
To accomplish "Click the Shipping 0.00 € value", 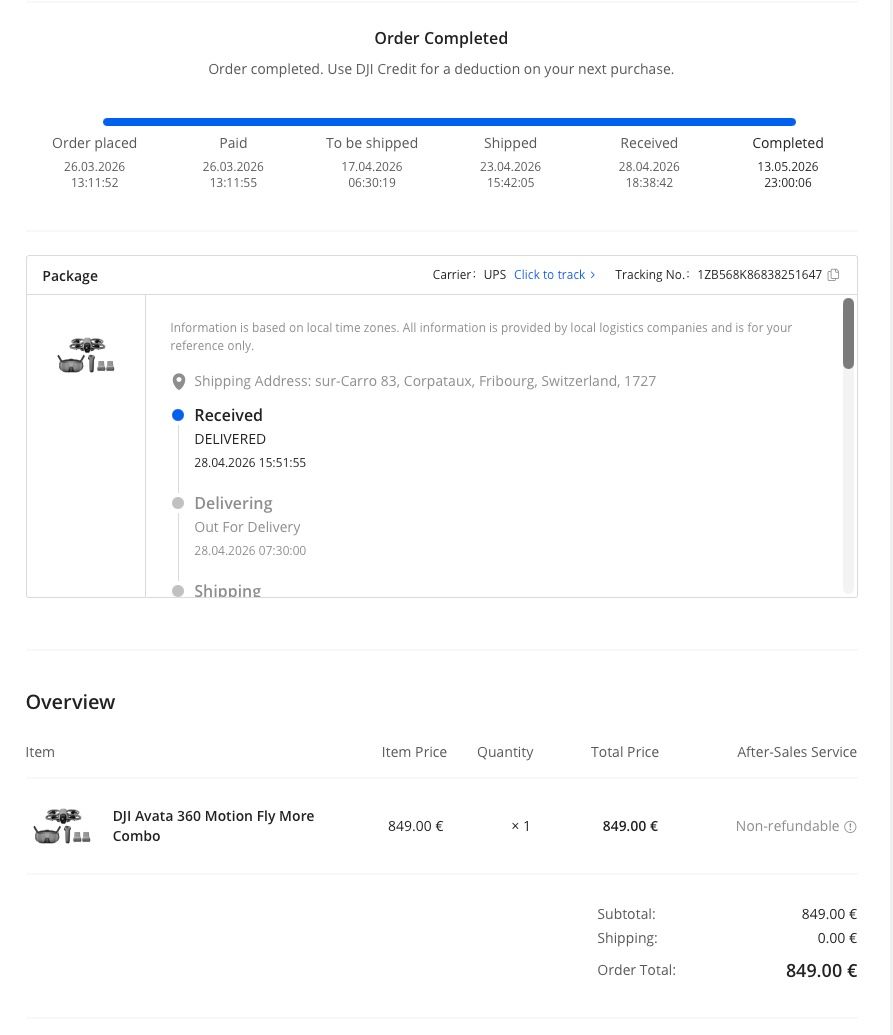I will [x=837, y=938].
